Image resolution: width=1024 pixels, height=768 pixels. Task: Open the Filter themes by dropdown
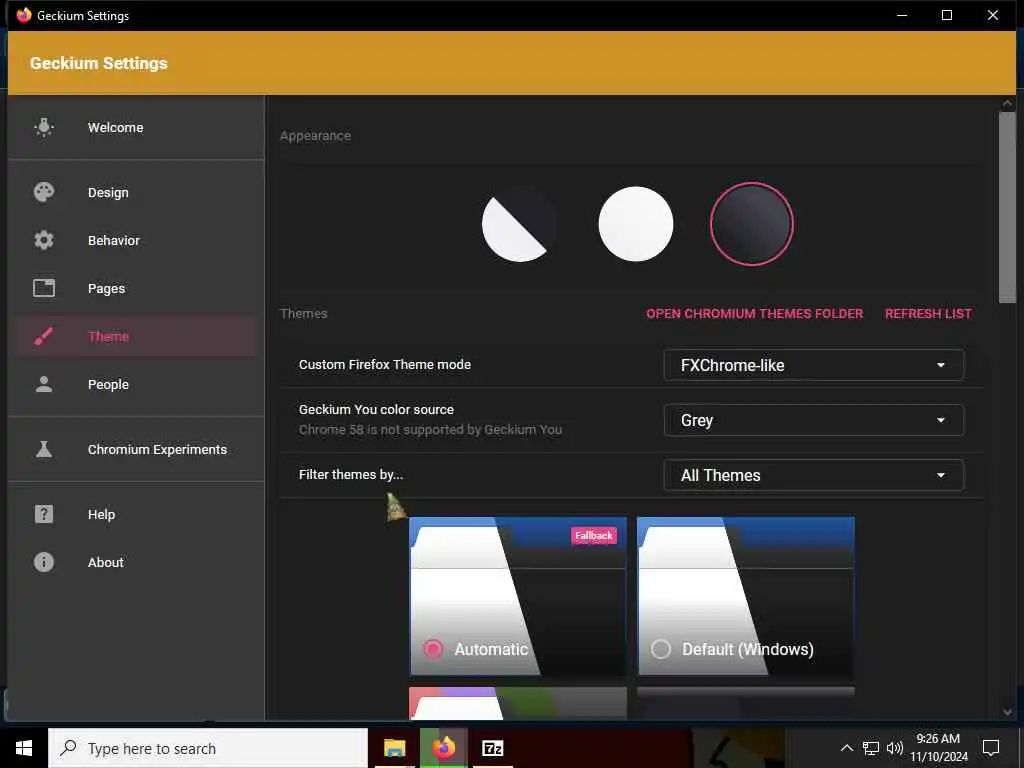point(814,475)
